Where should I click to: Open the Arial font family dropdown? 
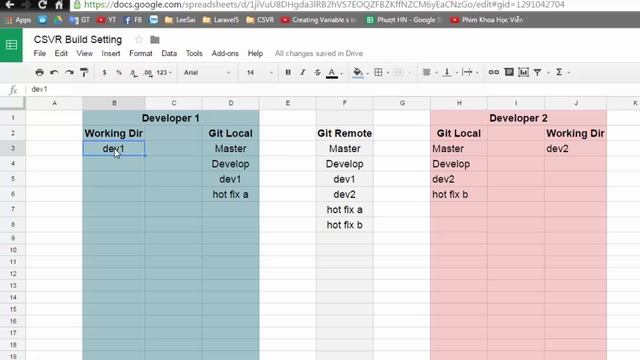207,72
